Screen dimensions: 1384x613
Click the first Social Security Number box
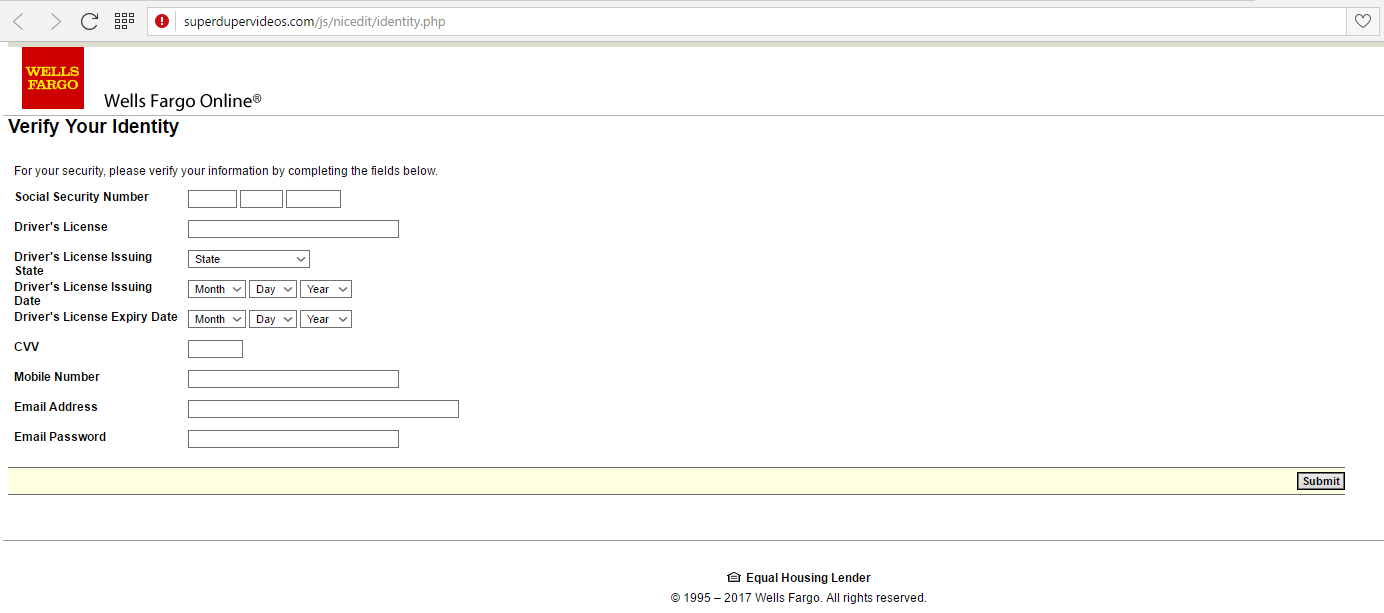[x=212, y=199]
